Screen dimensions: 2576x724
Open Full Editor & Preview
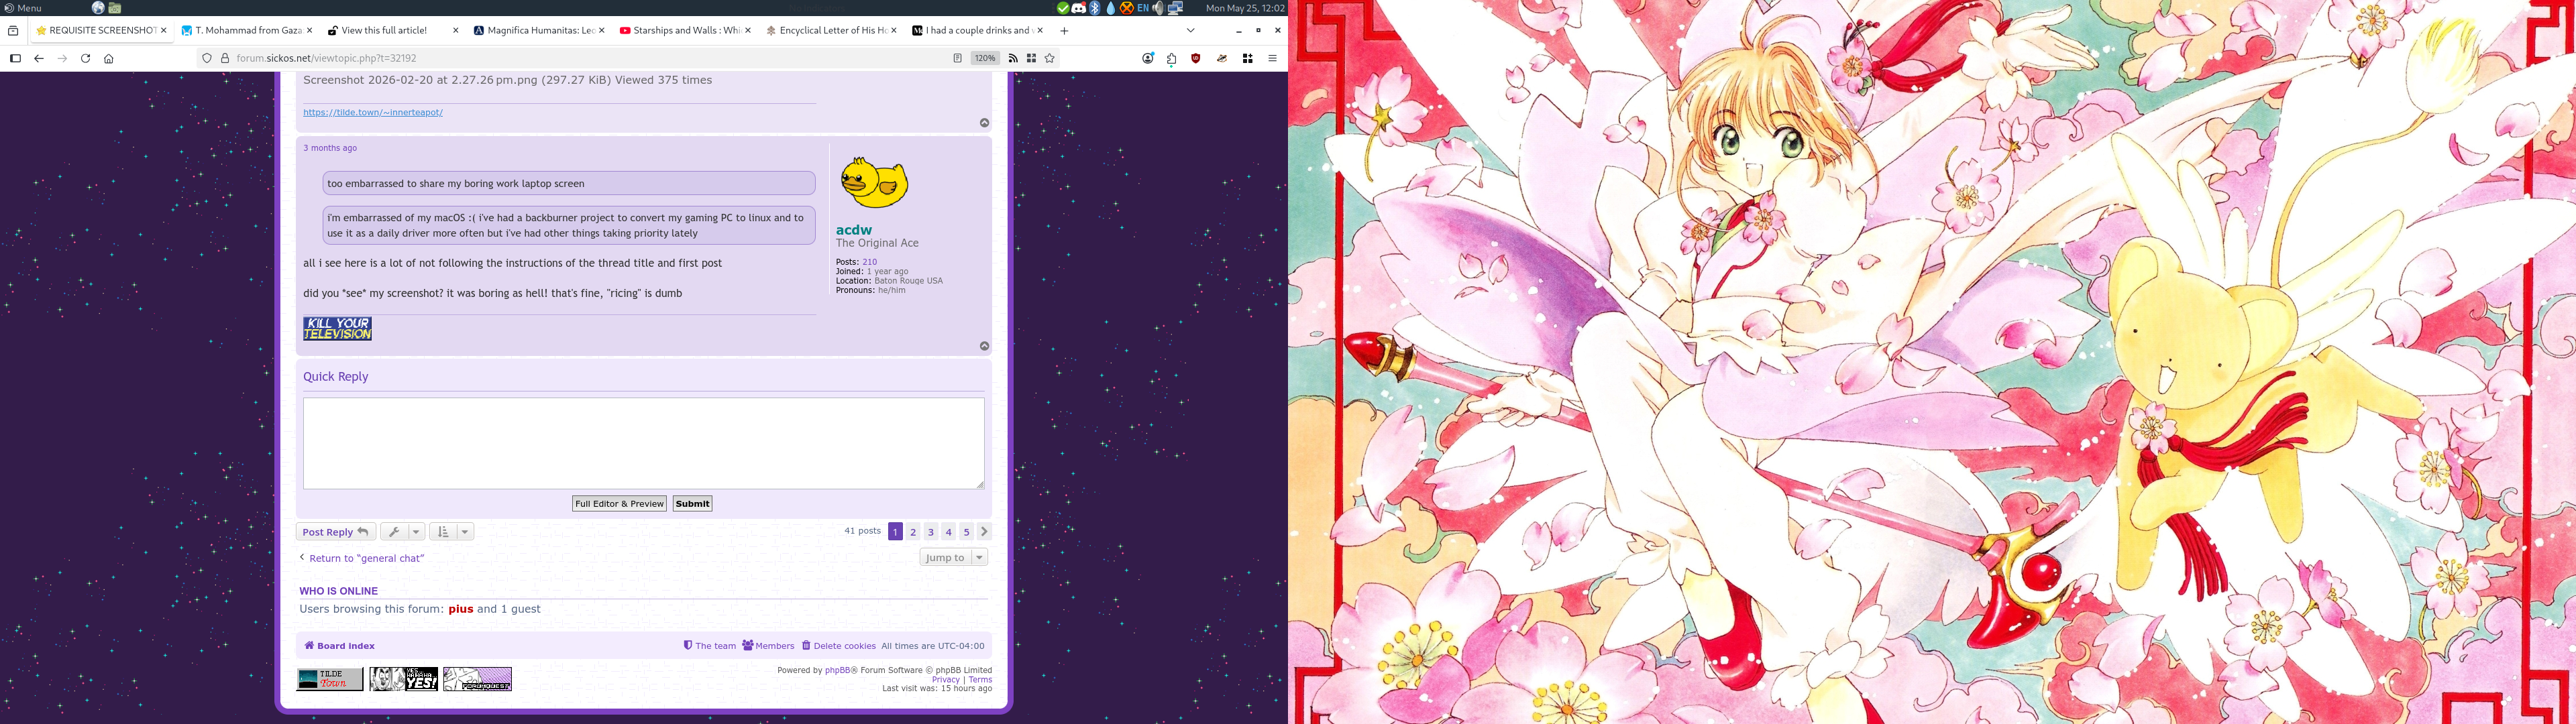click(620, 504)
